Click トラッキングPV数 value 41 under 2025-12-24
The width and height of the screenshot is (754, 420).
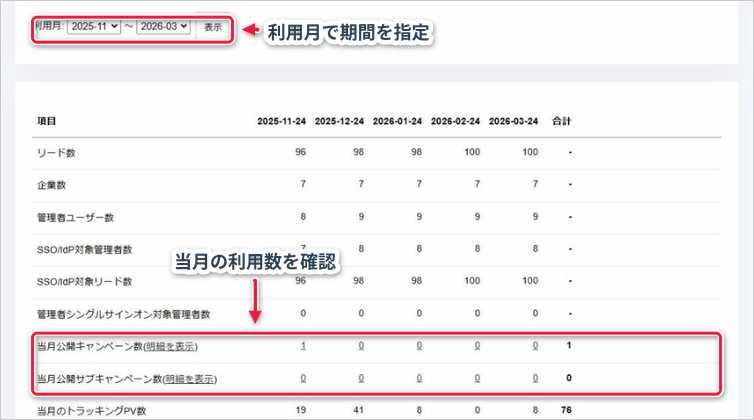[x=358, y=410]
